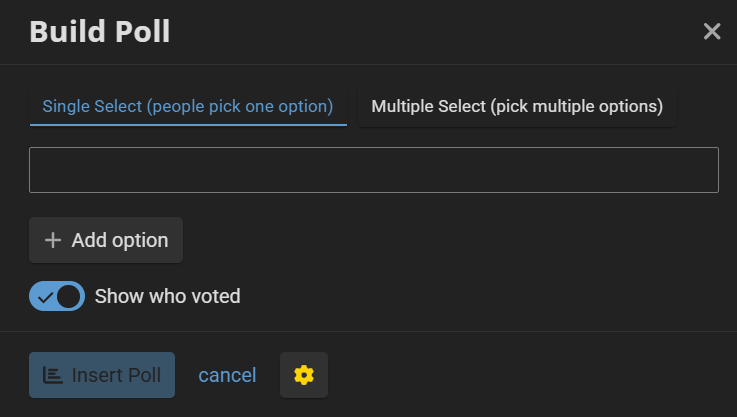Click the Build Poll heading
The image size is (737, 417).
[x=100, y=31]
